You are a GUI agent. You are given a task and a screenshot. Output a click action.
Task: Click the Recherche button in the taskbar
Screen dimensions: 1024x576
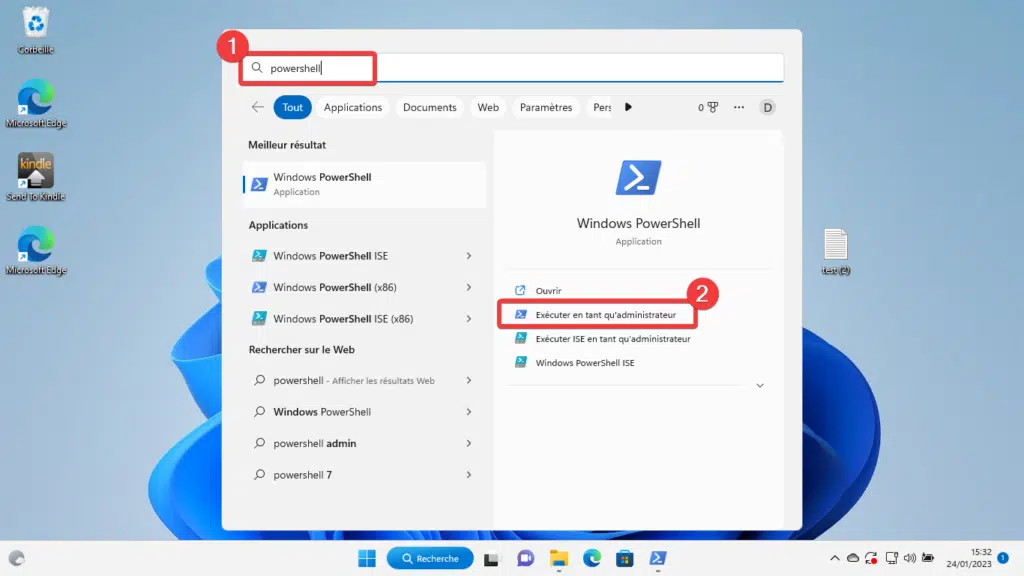430,558
